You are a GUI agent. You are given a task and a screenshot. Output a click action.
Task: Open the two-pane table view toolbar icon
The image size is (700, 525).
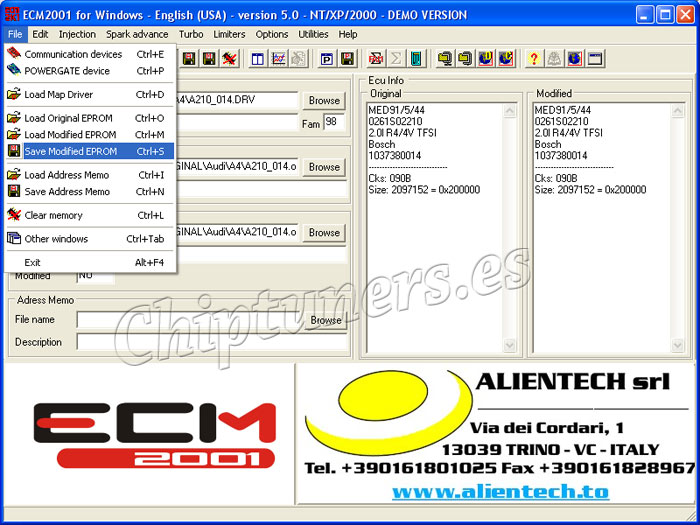click(258, 58)
